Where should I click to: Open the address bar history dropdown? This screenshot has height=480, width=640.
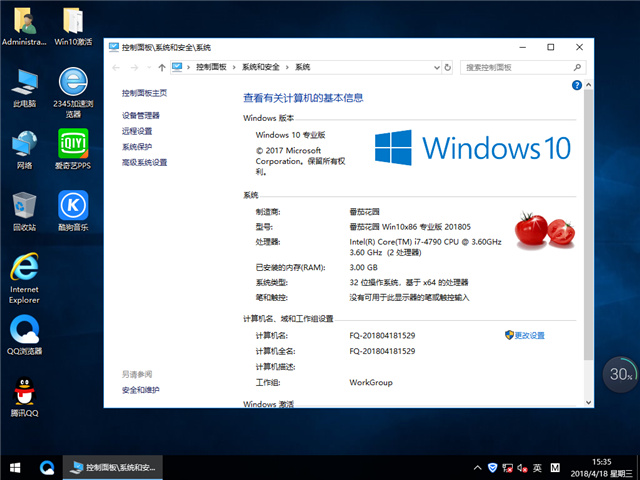pos(437,67)
